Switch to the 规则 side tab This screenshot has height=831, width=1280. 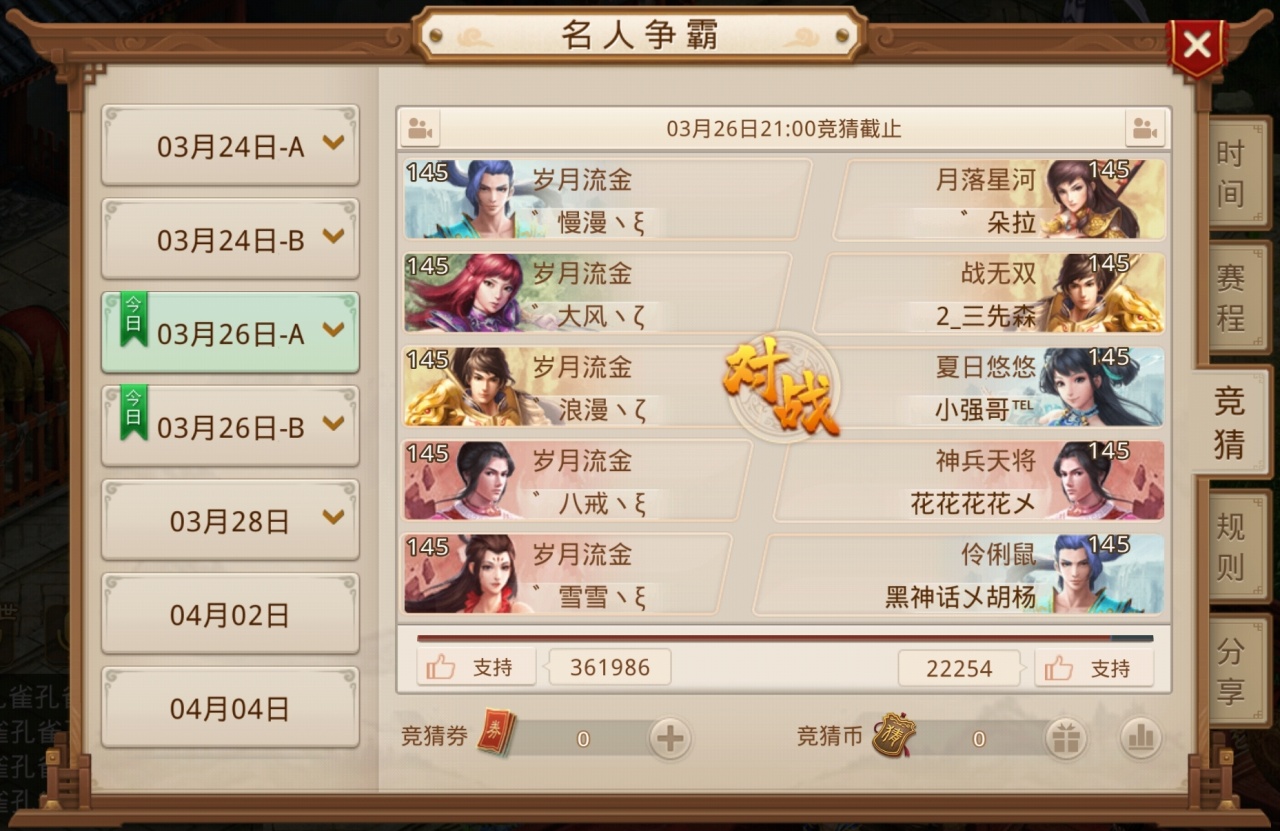point(1232,546)
